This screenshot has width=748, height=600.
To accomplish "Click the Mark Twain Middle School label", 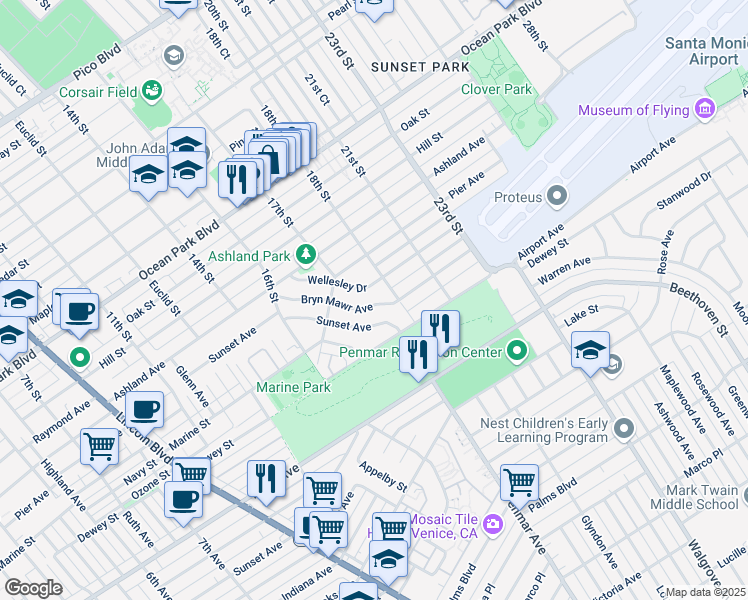I will (695, 497).
